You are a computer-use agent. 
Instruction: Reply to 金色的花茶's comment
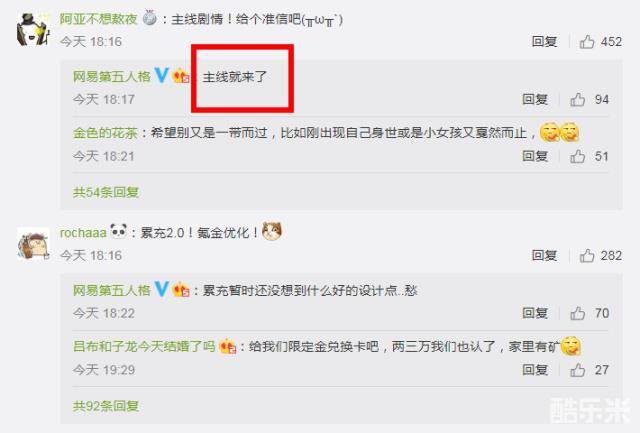[535, 156]
